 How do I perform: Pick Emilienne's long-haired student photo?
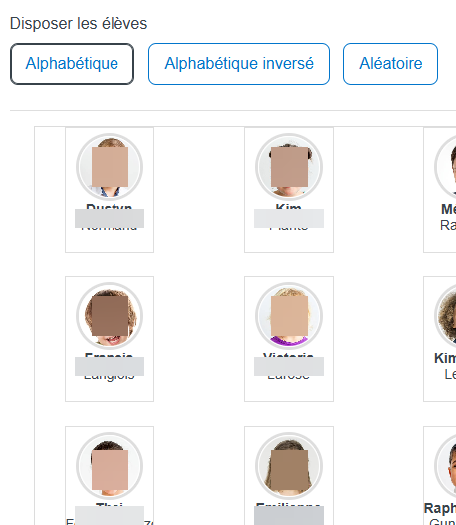click(x=289, y=466)
